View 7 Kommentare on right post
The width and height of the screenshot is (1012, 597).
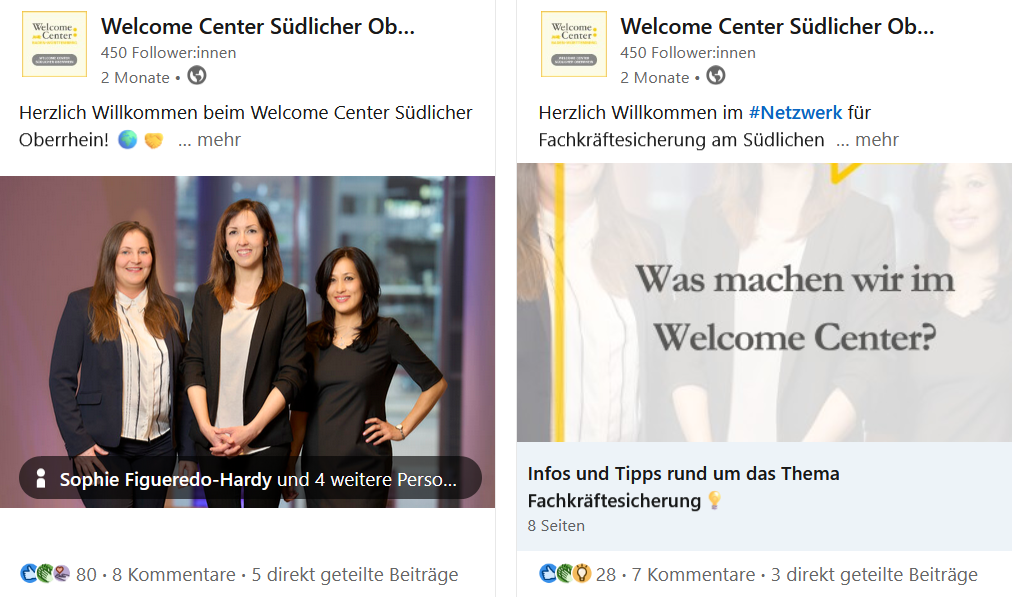pos(693,574)
